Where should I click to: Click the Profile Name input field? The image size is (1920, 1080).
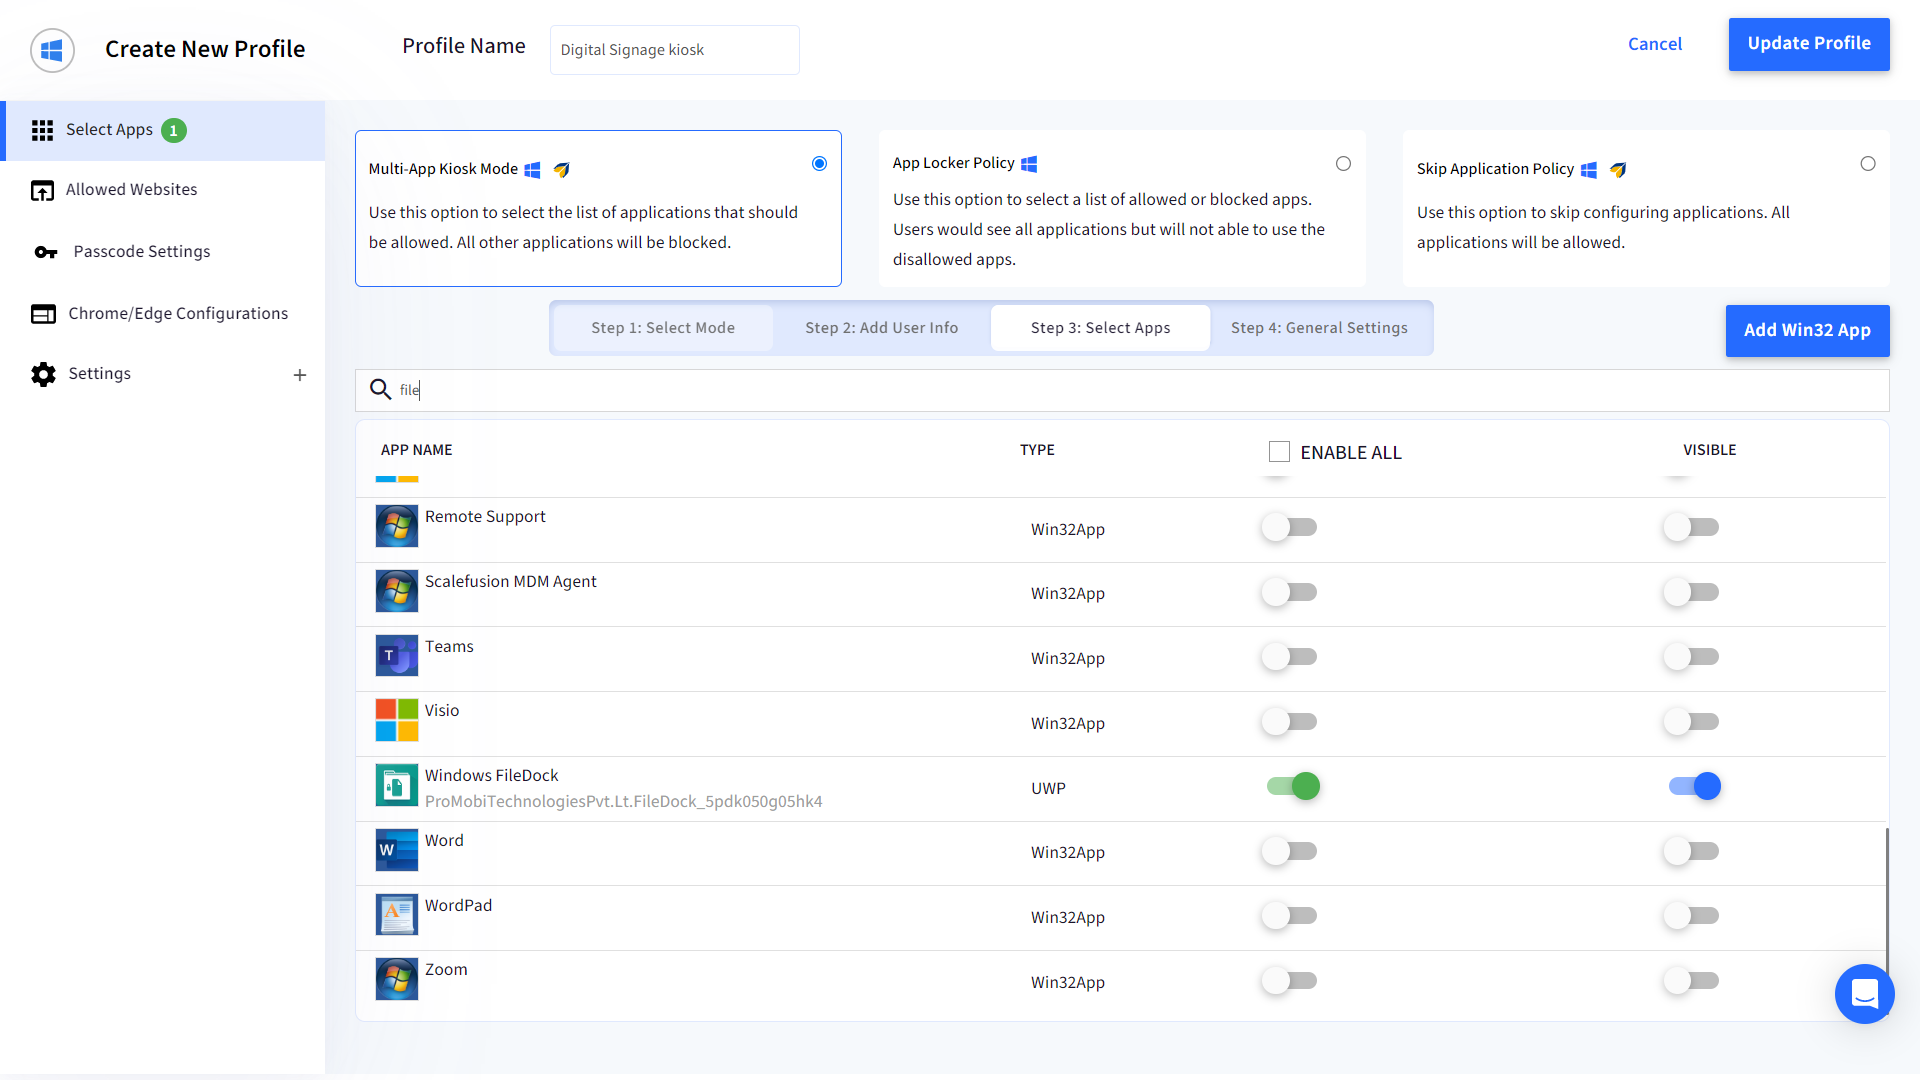tap(674, 50)
